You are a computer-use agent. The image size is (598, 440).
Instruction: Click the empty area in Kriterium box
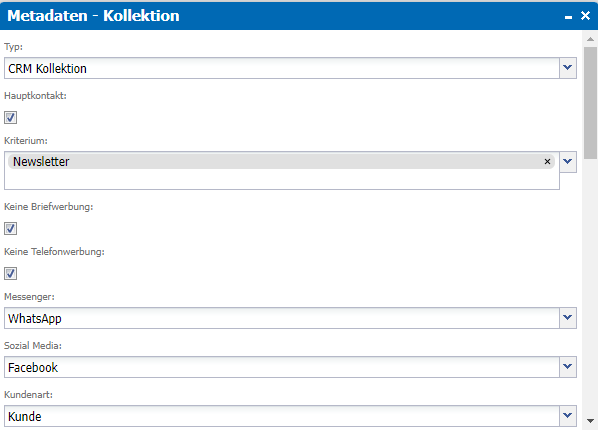[x=282, y=179]
